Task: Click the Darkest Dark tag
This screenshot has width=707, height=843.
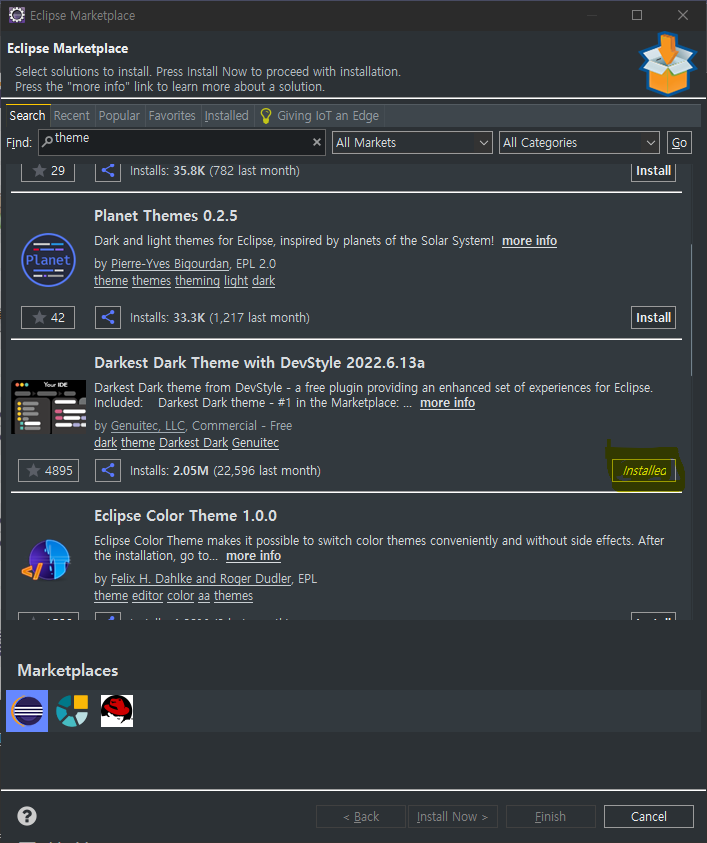Action: coord(194,442)
